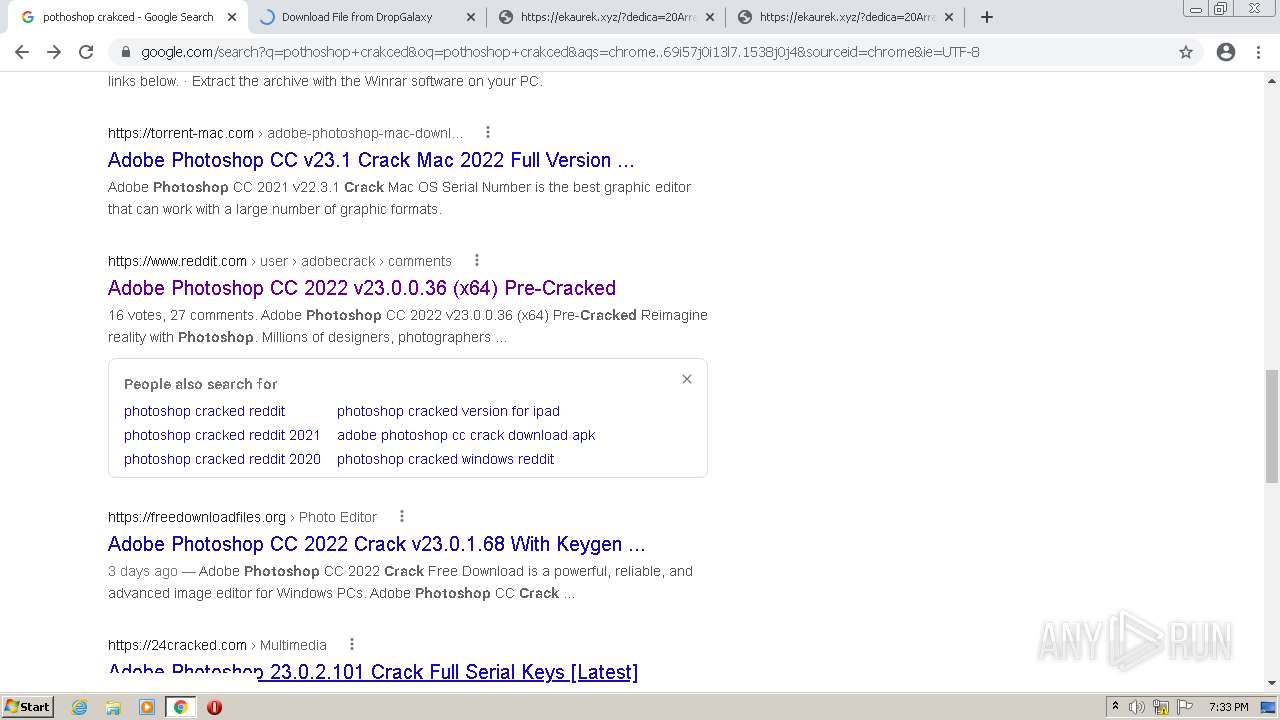Open Photoshop CC 2022 Crack With Keygen link

pos(377,544)
